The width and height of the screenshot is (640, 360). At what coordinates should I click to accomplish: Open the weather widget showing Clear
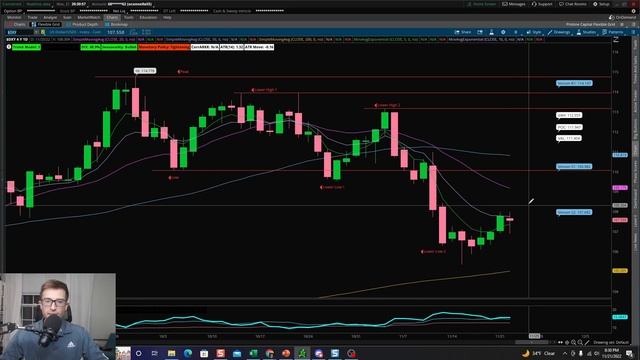539,353
